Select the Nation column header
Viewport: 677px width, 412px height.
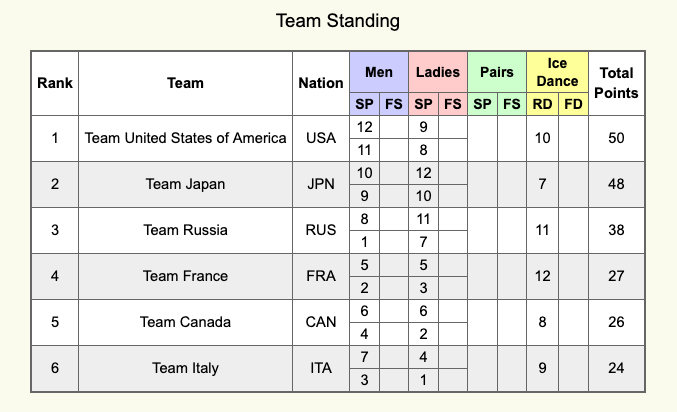[321, 83]
